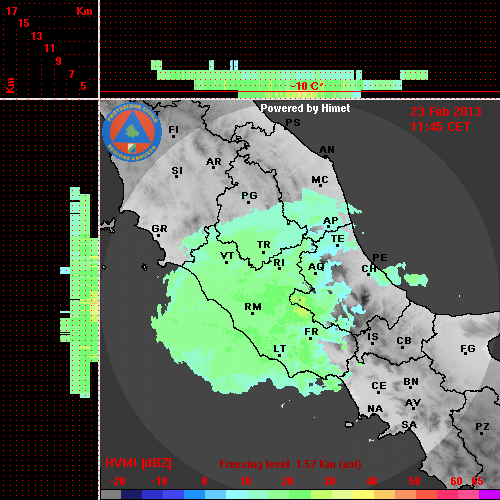500x500 pixels.
Task: Click the '50' dBZ scale value
Action: point(414,481)
